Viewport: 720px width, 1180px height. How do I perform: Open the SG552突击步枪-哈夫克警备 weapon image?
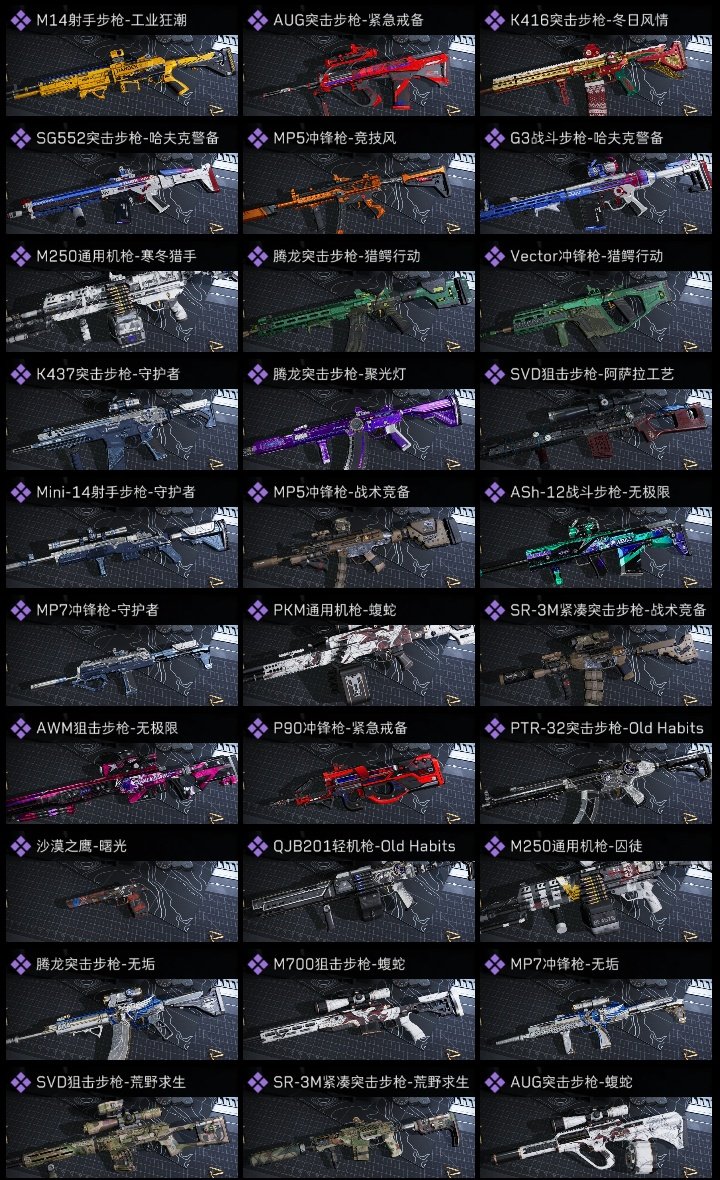coord(122,193)
